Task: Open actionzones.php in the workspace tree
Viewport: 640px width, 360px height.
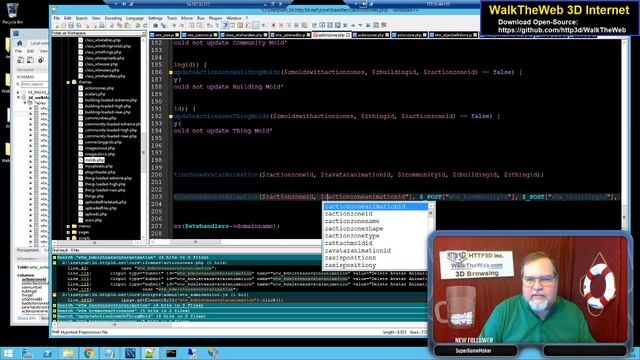Action: (x=99, y=88)
